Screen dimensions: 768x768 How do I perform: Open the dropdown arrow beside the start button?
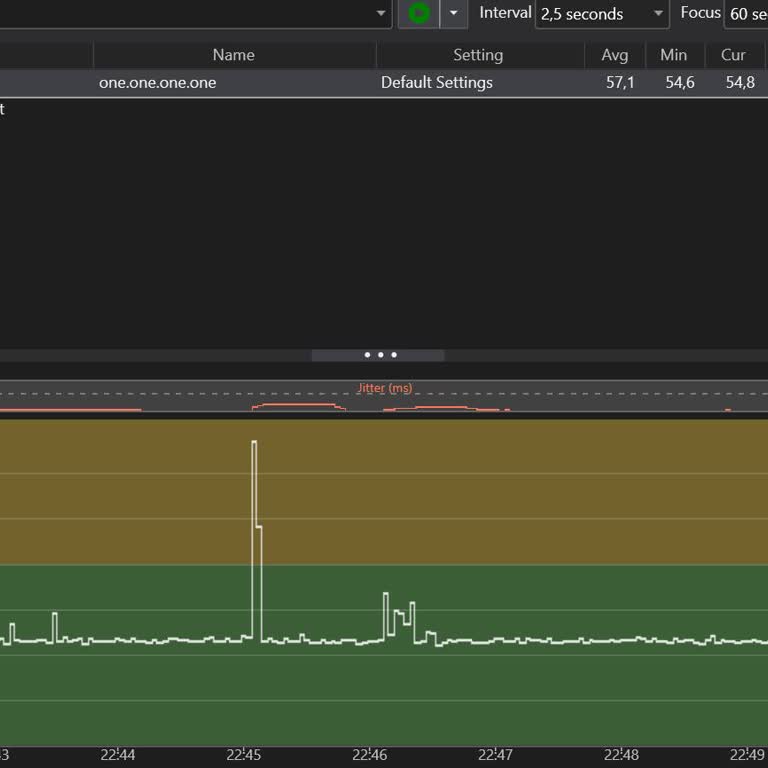click(454, 13)
